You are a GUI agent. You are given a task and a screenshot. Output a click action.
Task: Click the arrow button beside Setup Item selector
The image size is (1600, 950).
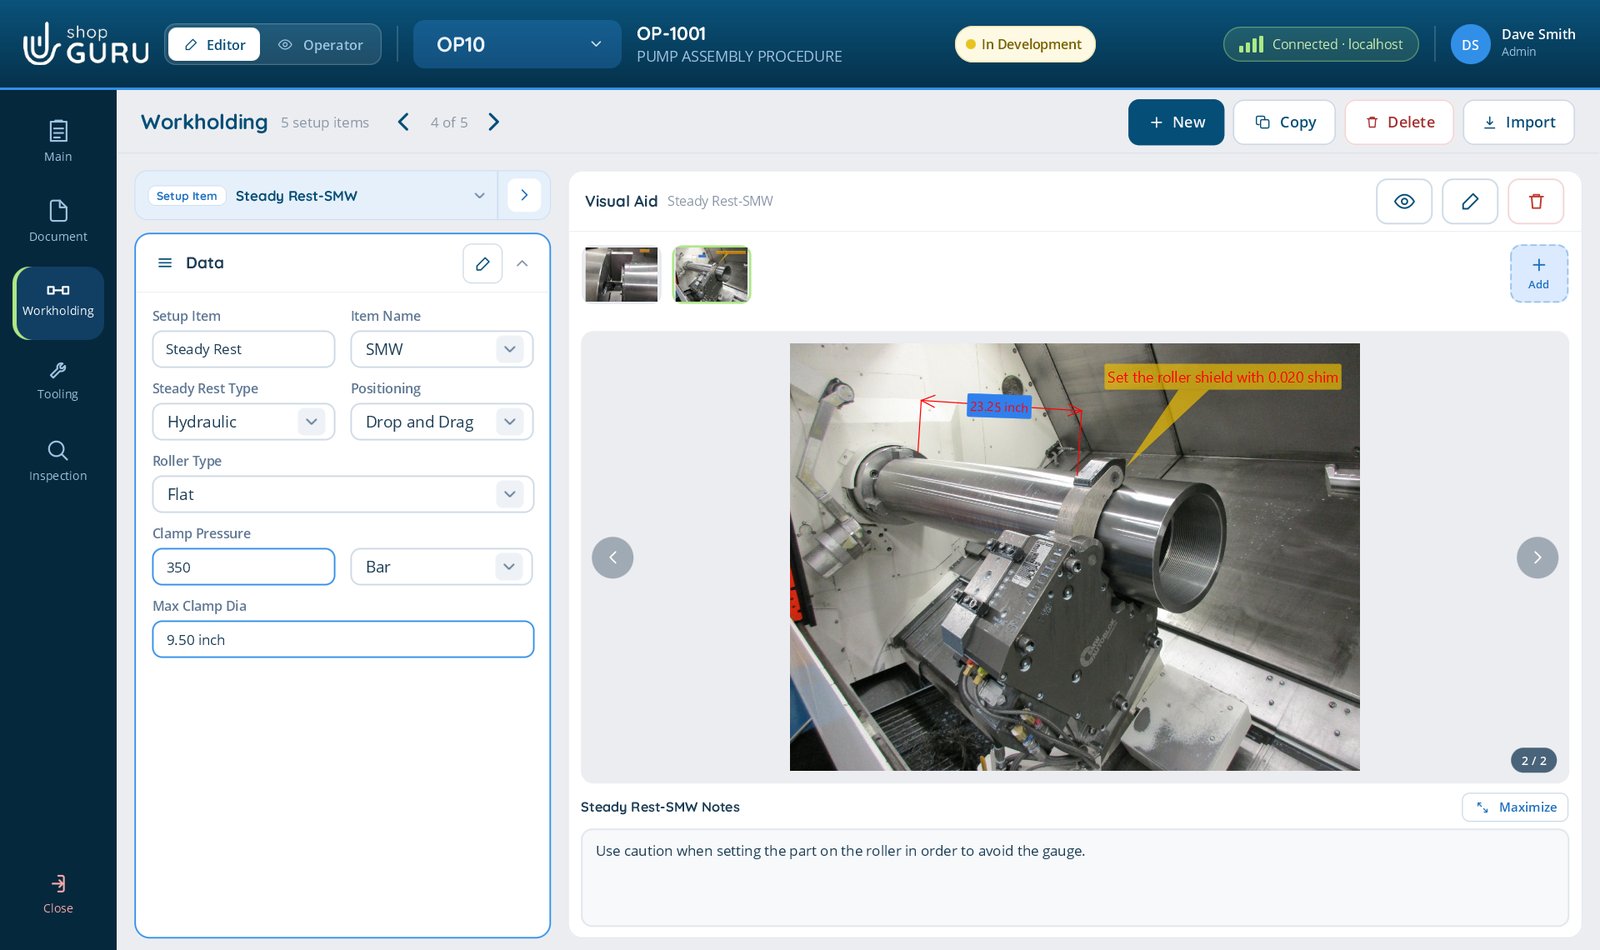(524, 195)
